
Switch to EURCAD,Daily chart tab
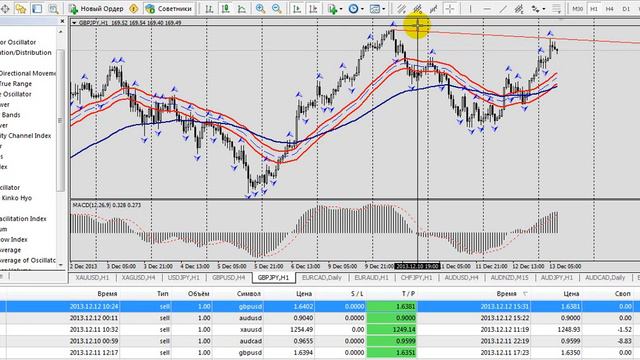coord(322,278)
